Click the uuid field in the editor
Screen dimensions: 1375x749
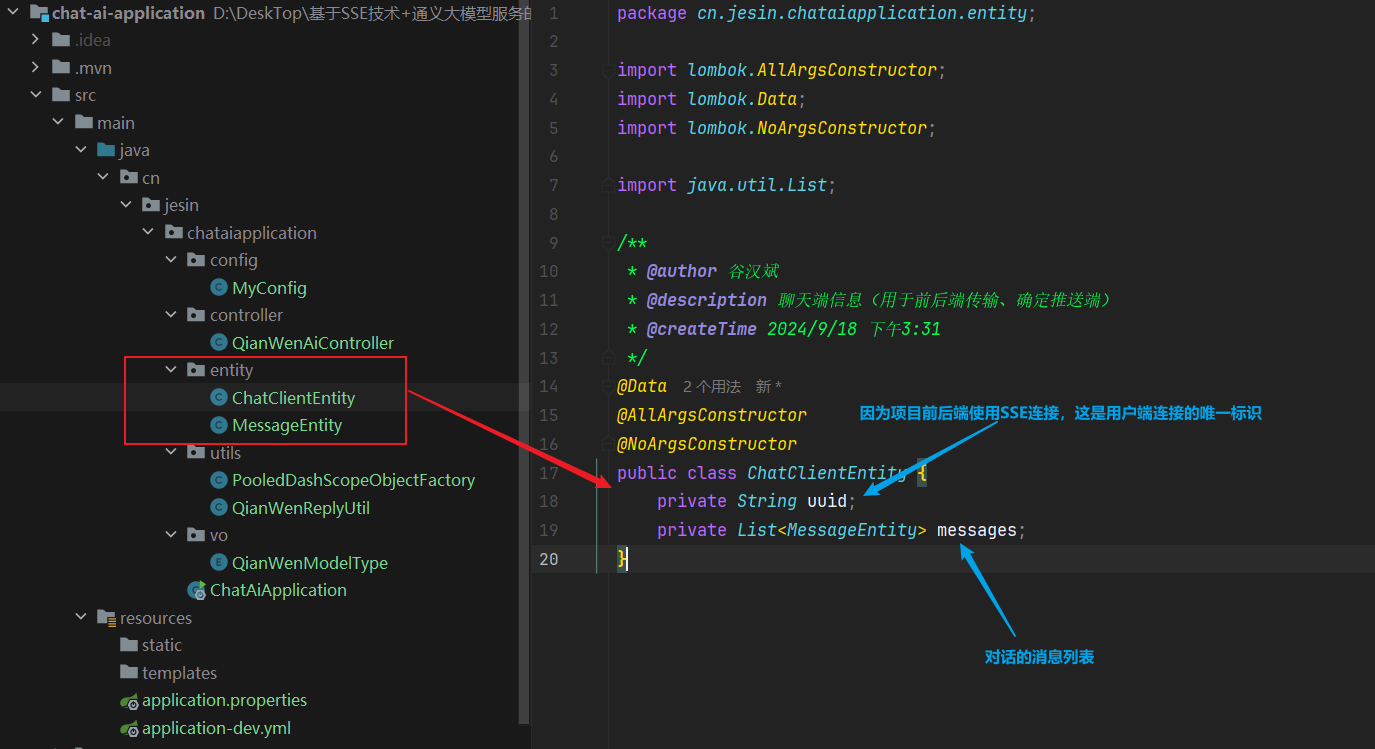pos(827,501)
